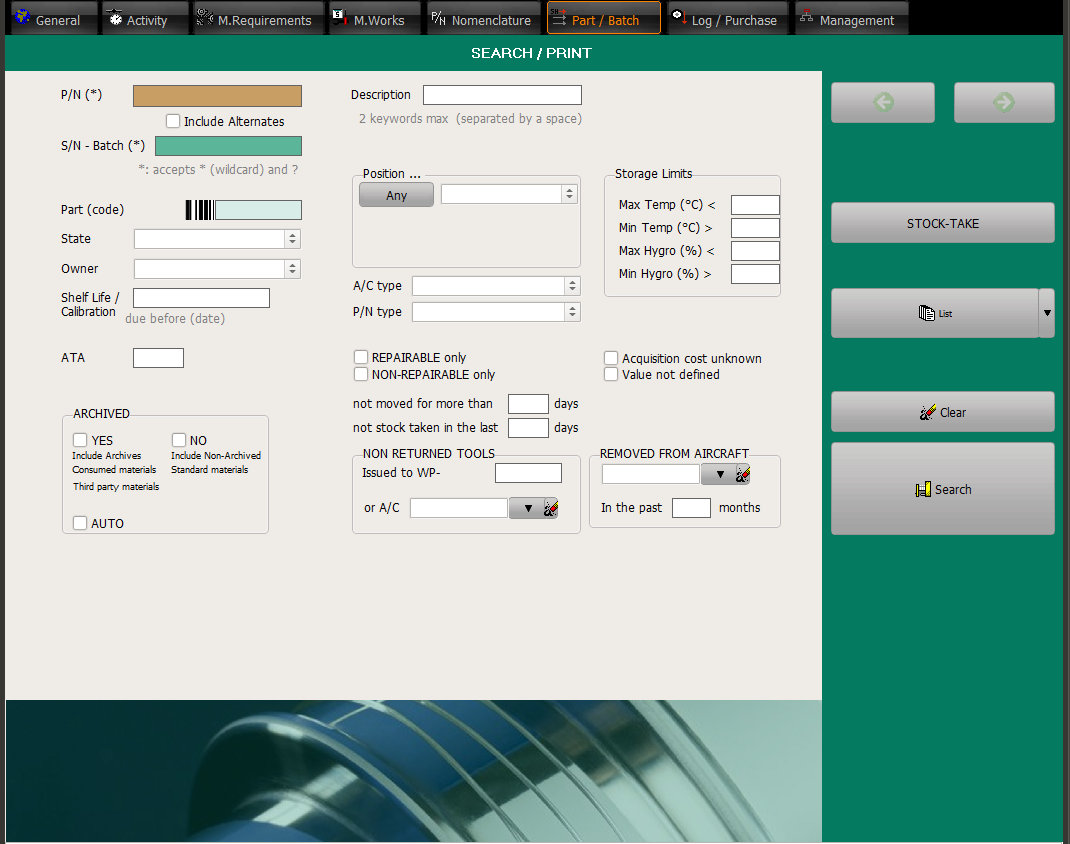Click the Max Temp (°C) field
Viewport: 1070px width, 844px height.
click(x=755, y=205)
